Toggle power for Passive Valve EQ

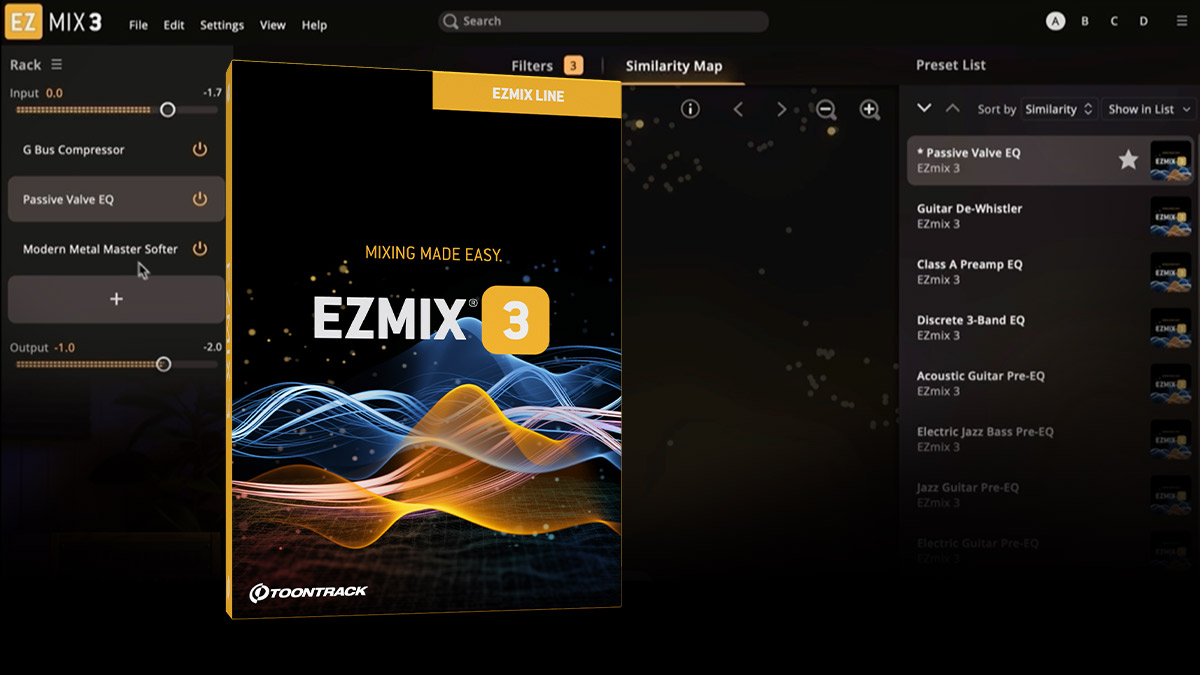[200, 199]
